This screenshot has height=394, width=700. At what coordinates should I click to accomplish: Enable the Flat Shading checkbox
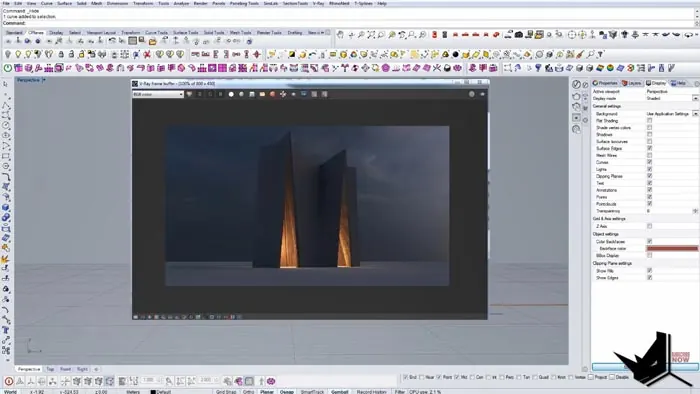[650, 120]
